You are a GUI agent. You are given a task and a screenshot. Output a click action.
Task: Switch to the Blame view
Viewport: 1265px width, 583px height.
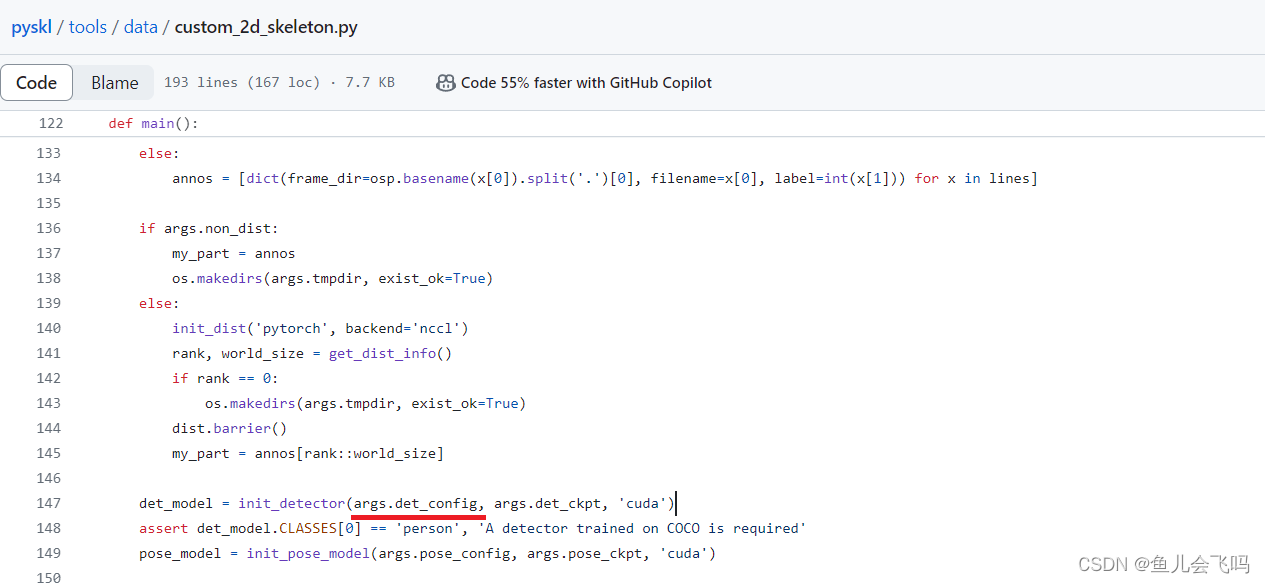click(x=113, y=82)
